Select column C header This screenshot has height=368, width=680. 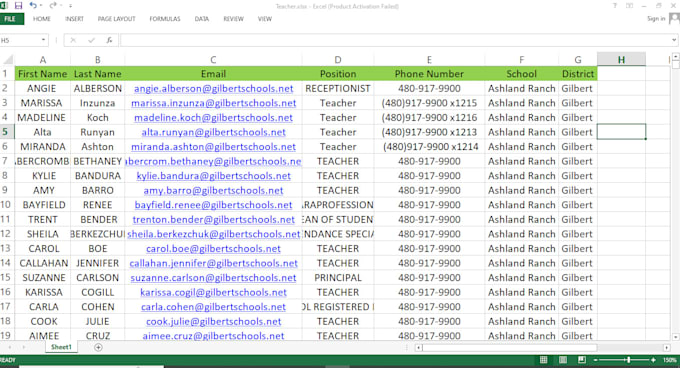213,60
